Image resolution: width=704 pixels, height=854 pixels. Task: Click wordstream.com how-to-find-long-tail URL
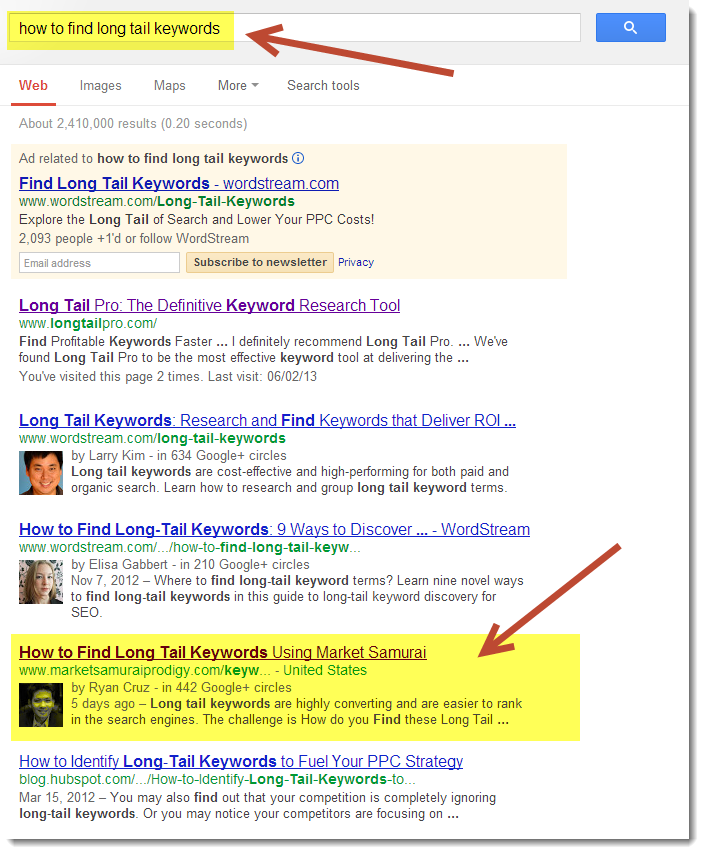pyautogui.click(x=189, y=547)
